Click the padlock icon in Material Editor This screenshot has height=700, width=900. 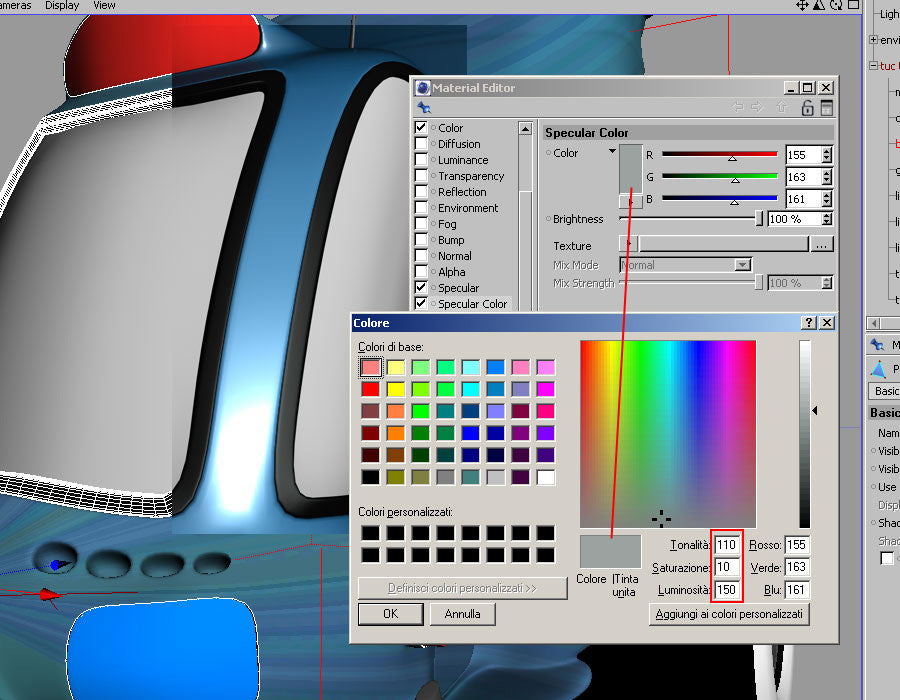point(807,108)
